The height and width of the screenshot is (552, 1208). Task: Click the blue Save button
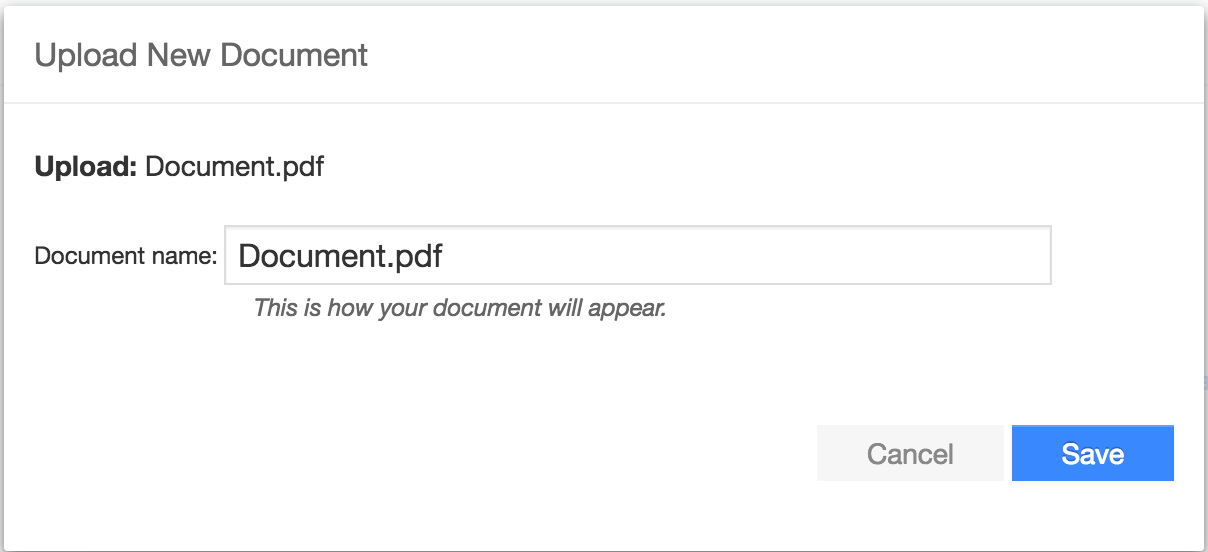coord(1092,454)
